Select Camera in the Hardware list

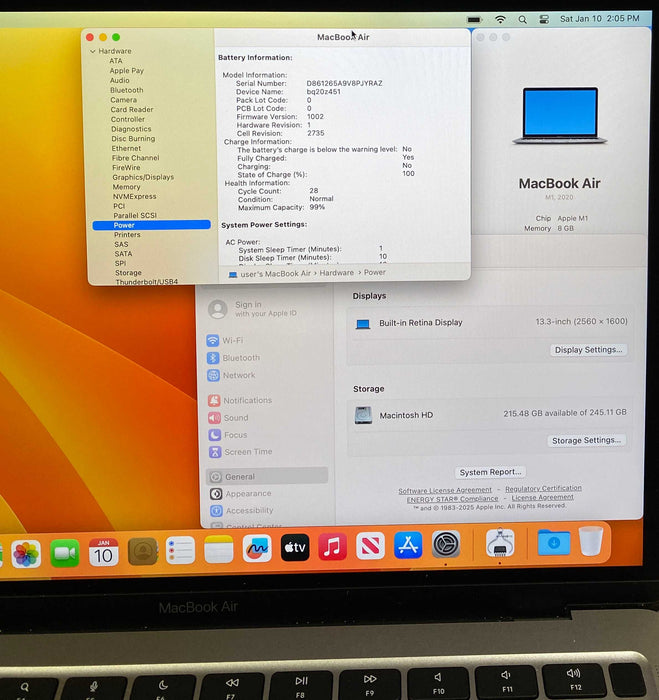[x=124, y=100]
